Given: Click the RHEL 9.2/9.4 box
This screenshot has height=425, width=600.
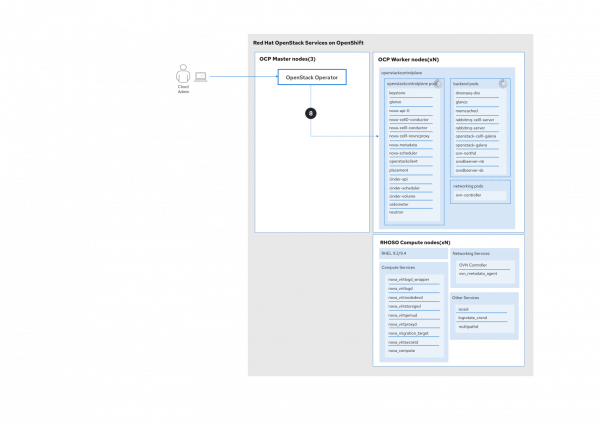Looking at the screenshot, I should click(396, 254).
